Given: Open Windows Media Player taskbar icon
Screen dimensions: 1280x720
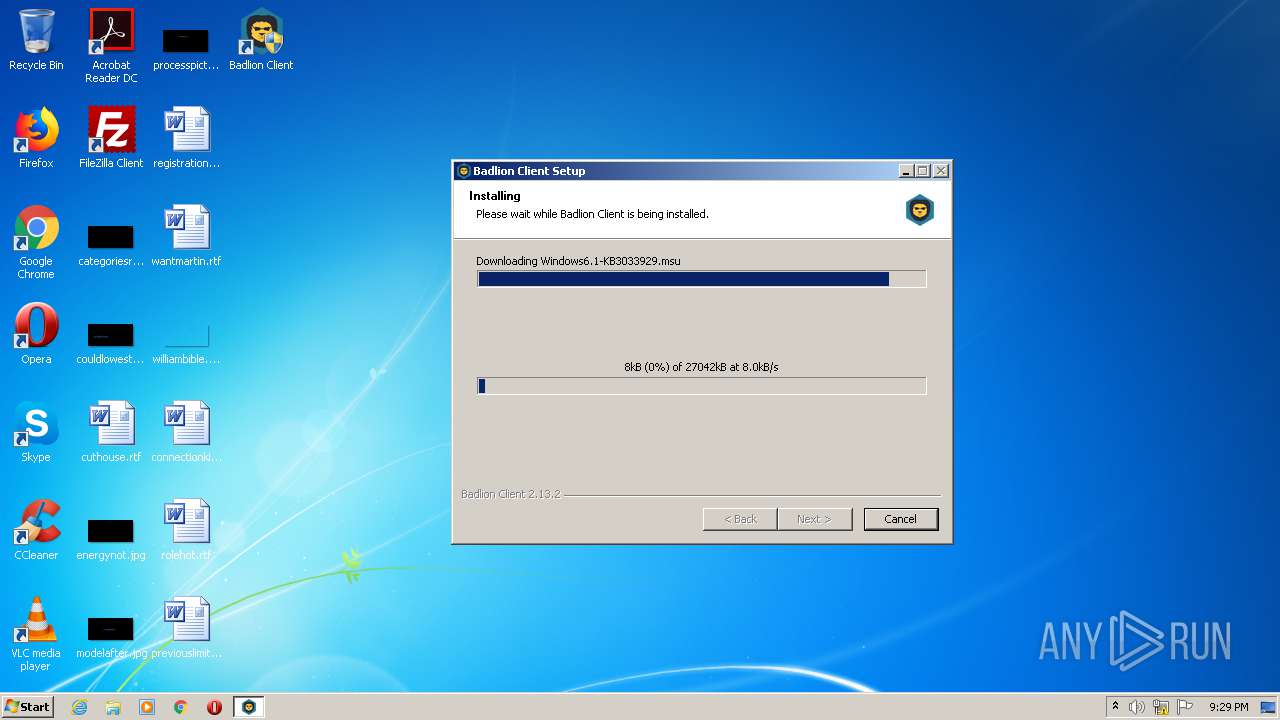Looking at the screenshot, I should tap(147, 707).
